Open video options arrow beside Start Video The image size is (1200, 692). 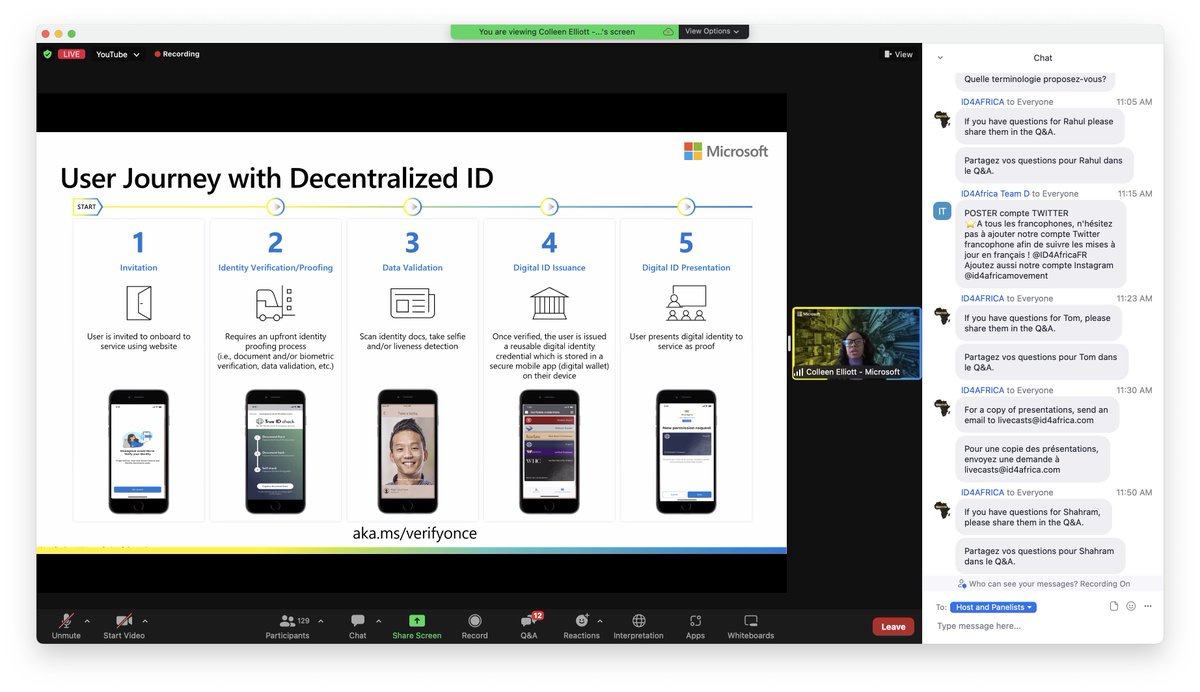[145, 621]
